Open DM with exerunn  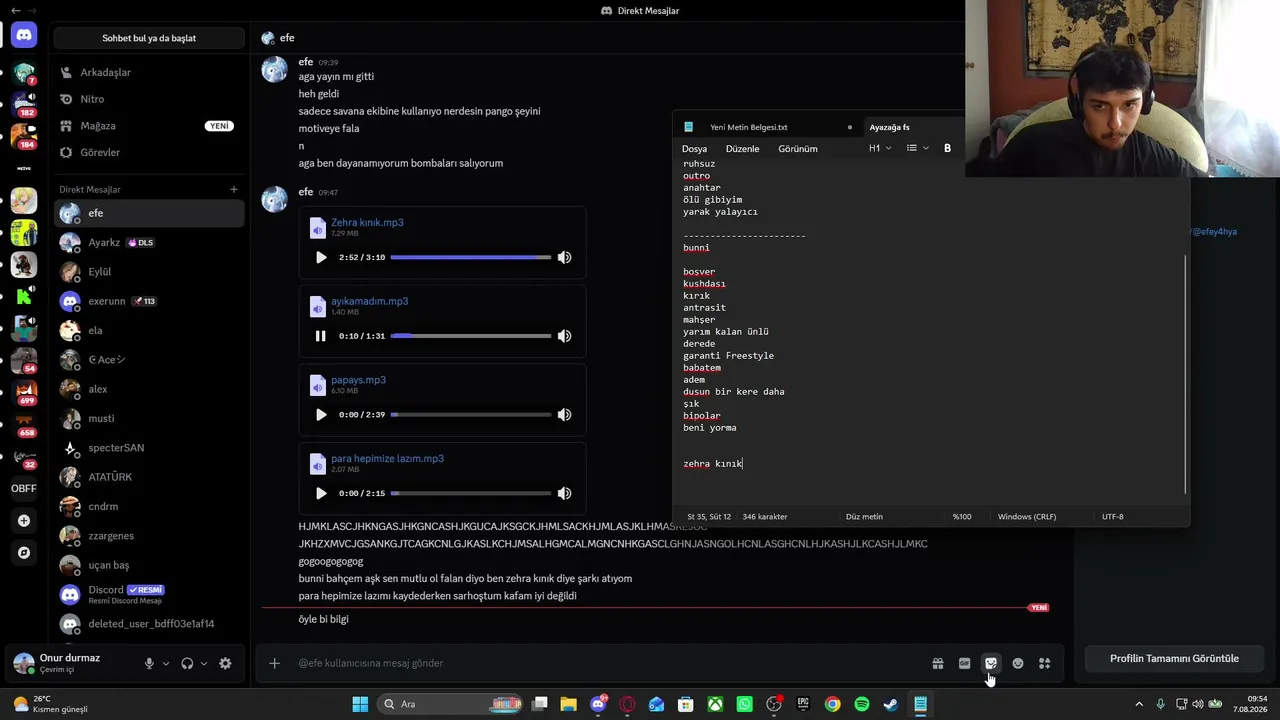149,301
